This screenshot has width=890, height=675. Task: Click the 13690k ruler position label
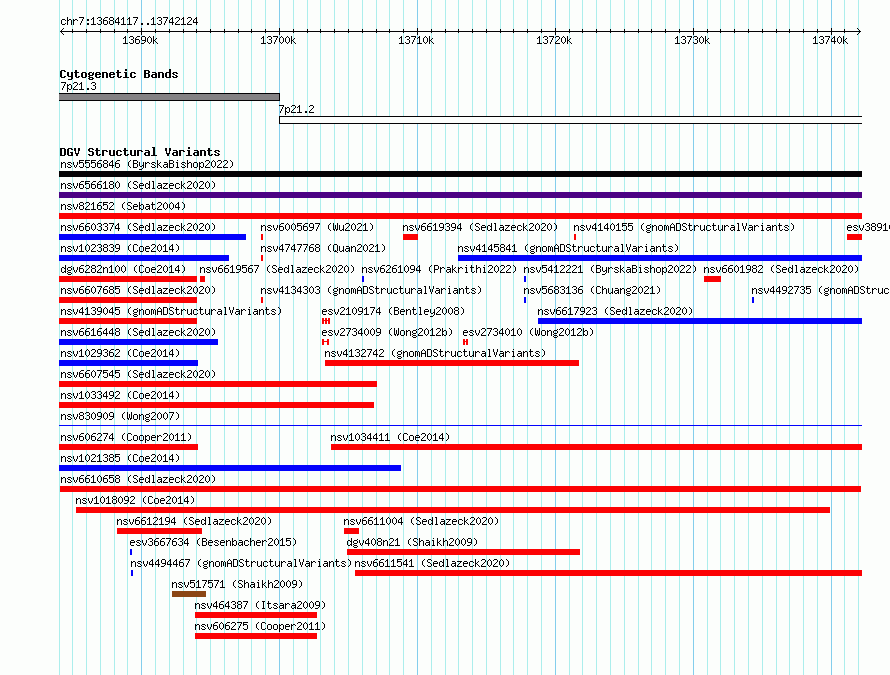(140, 40)
